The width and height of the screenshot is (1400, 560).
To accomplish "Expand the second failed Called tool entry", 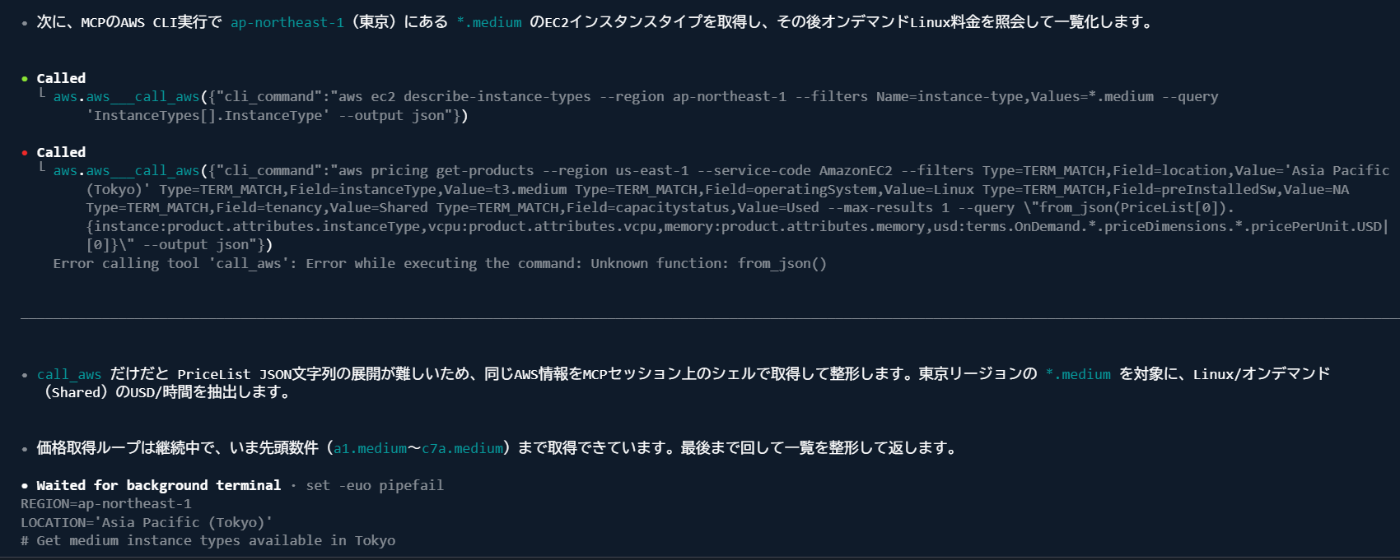I will (61, 152).
